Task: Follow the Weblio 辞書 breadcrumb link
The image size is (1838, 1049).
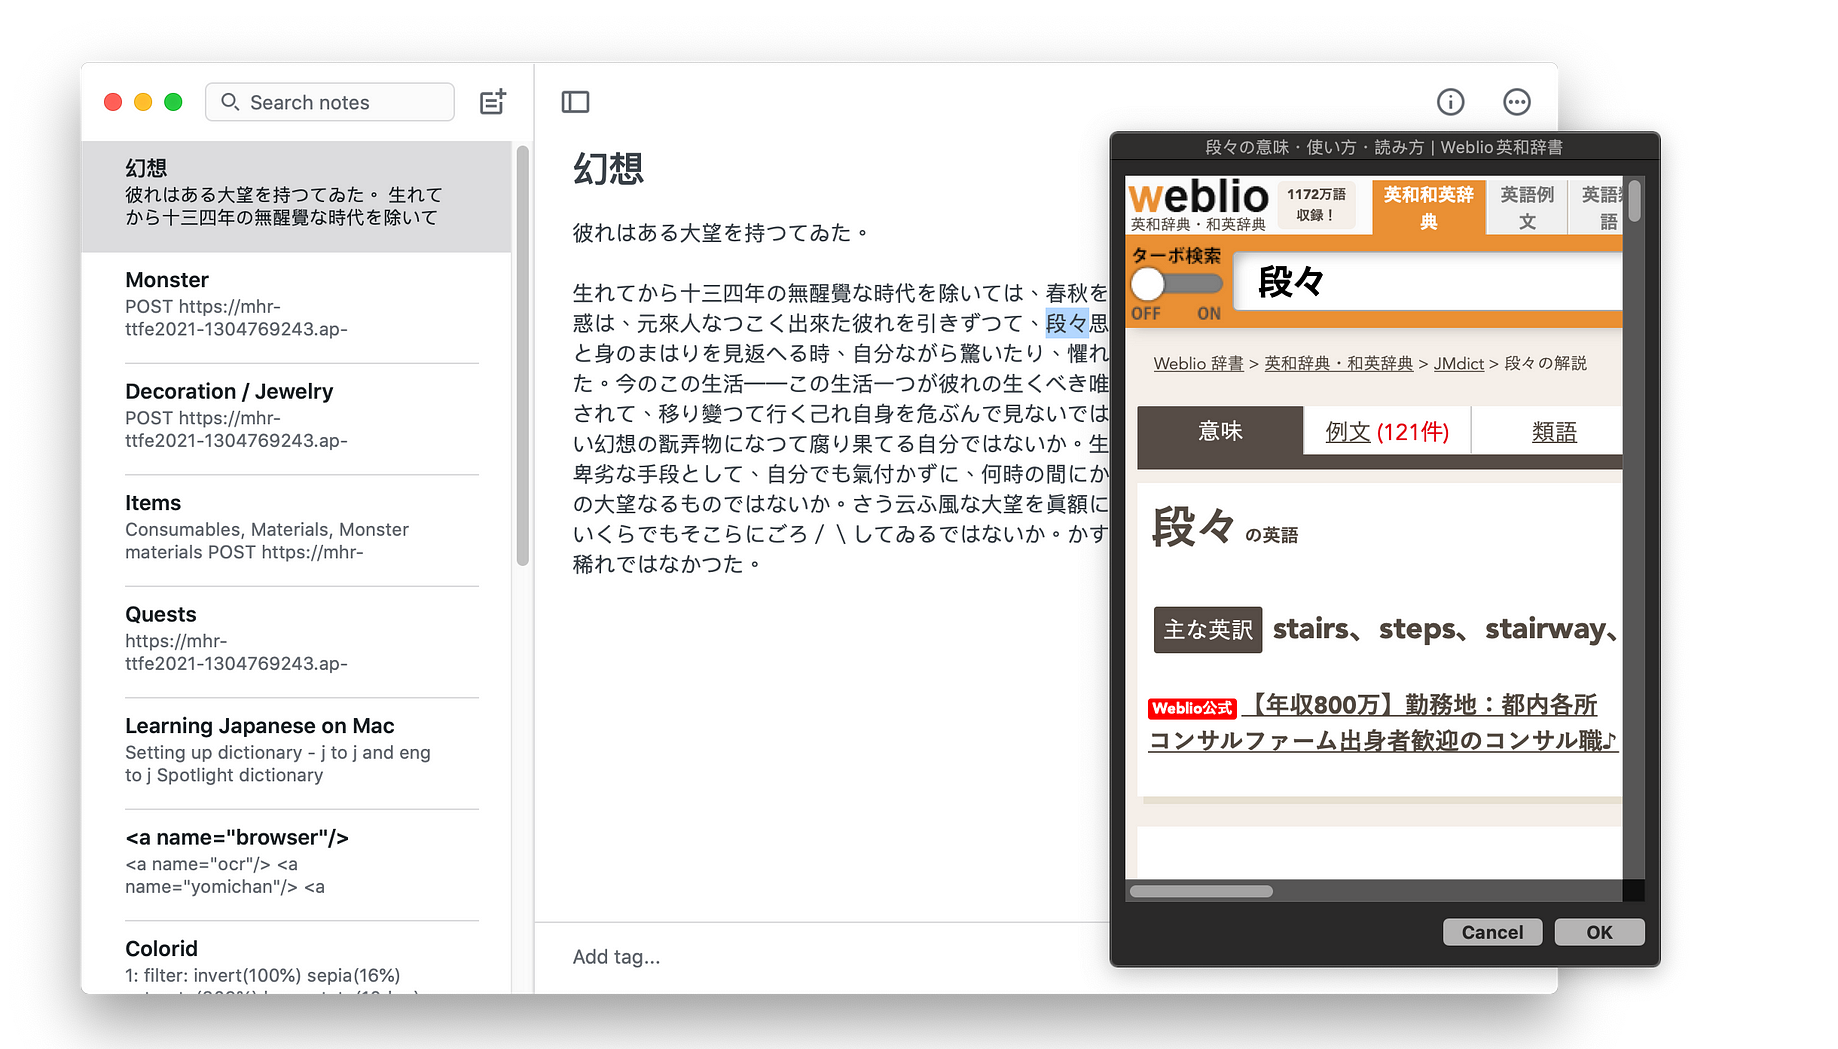Action: [1198, 364]
